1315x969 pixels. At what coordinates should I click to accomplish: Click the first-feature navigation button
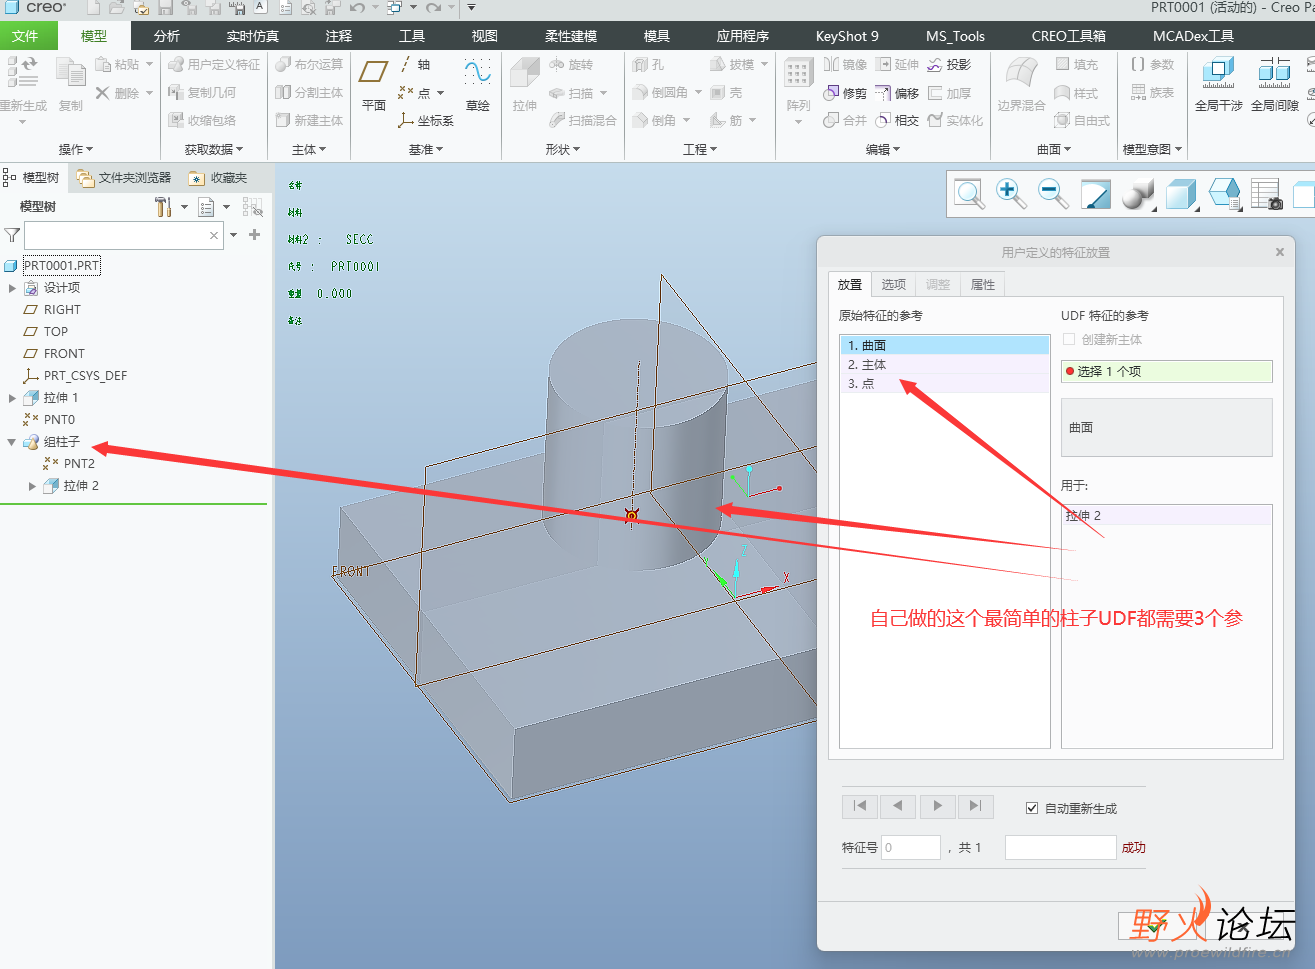[x=860, y=806]
